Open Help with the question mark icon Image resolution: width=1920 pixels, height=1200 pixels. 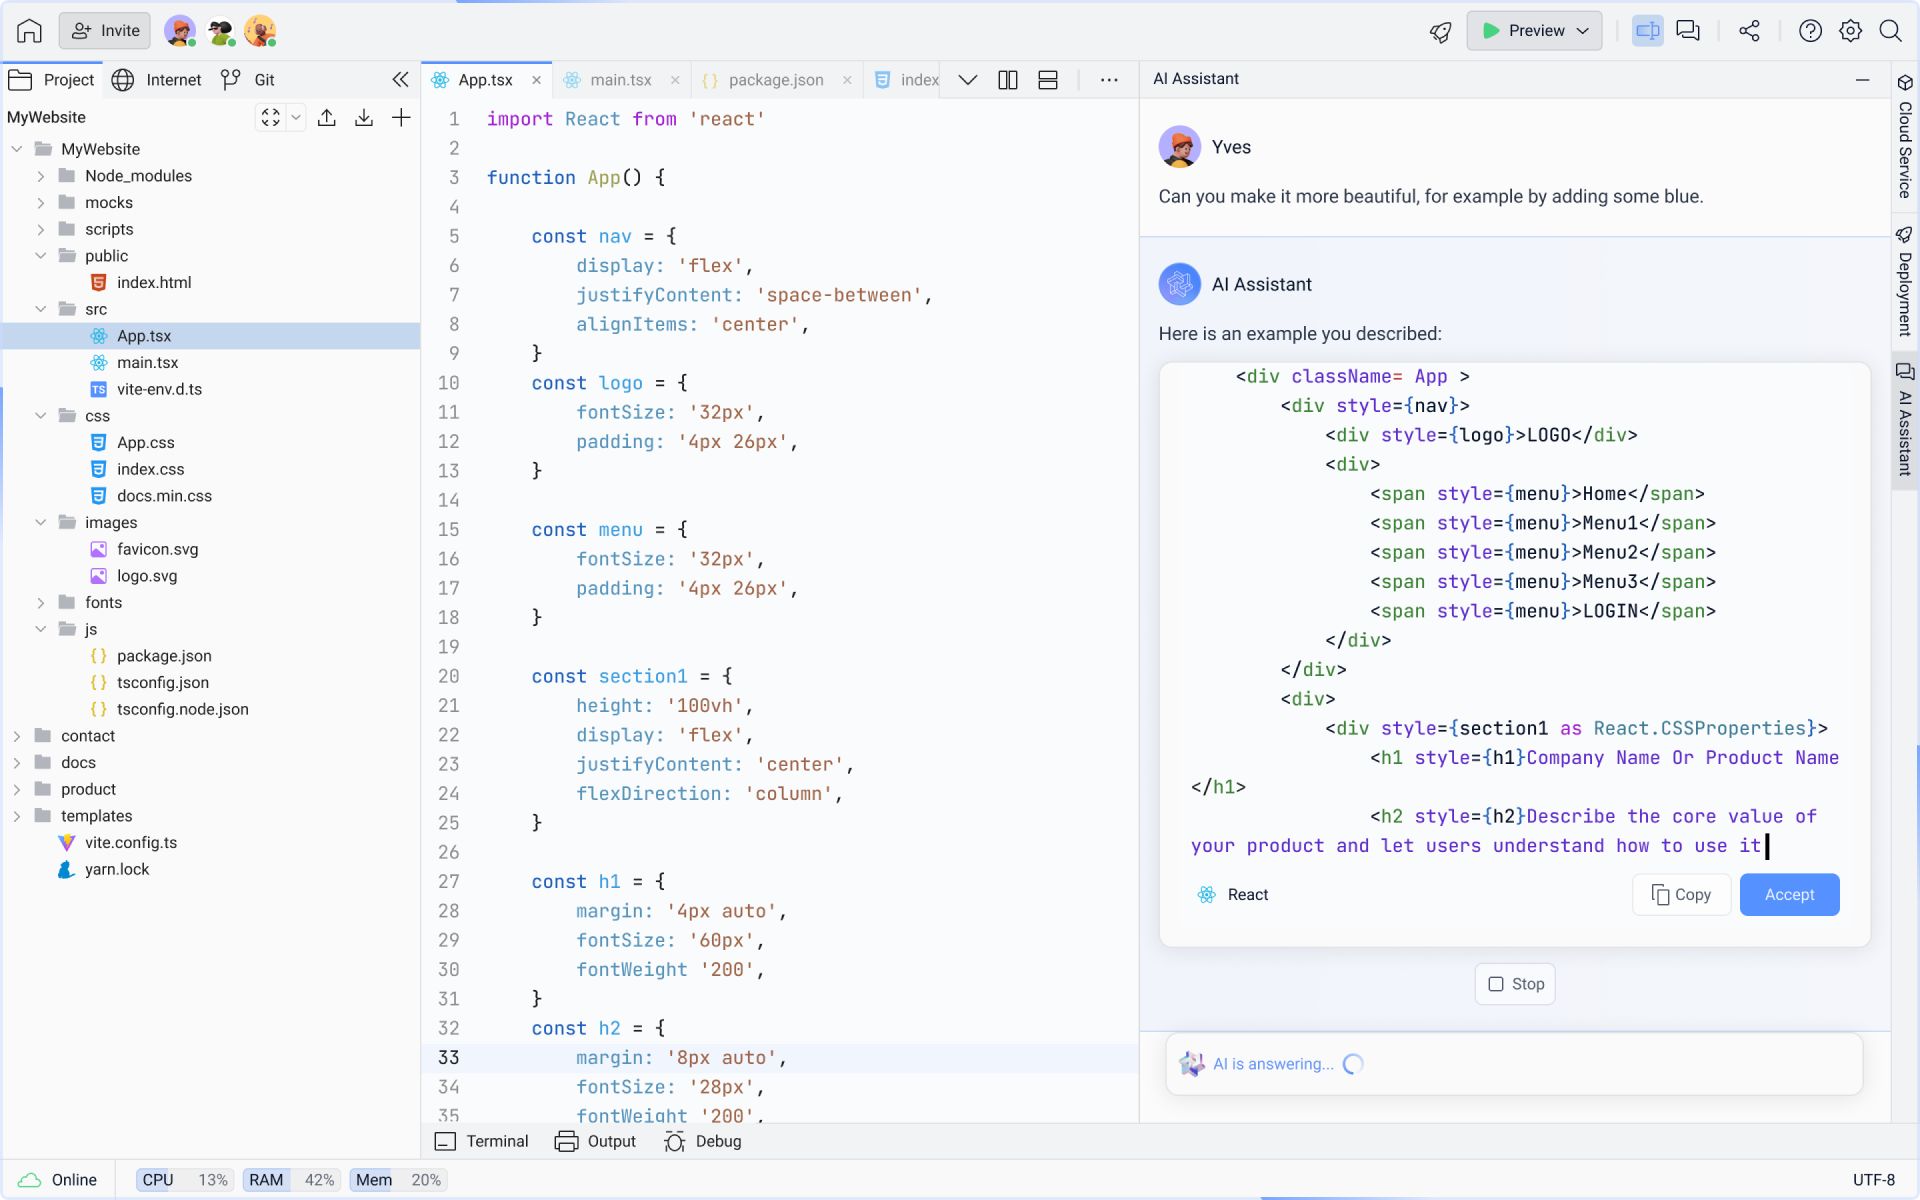[1811, 31]
